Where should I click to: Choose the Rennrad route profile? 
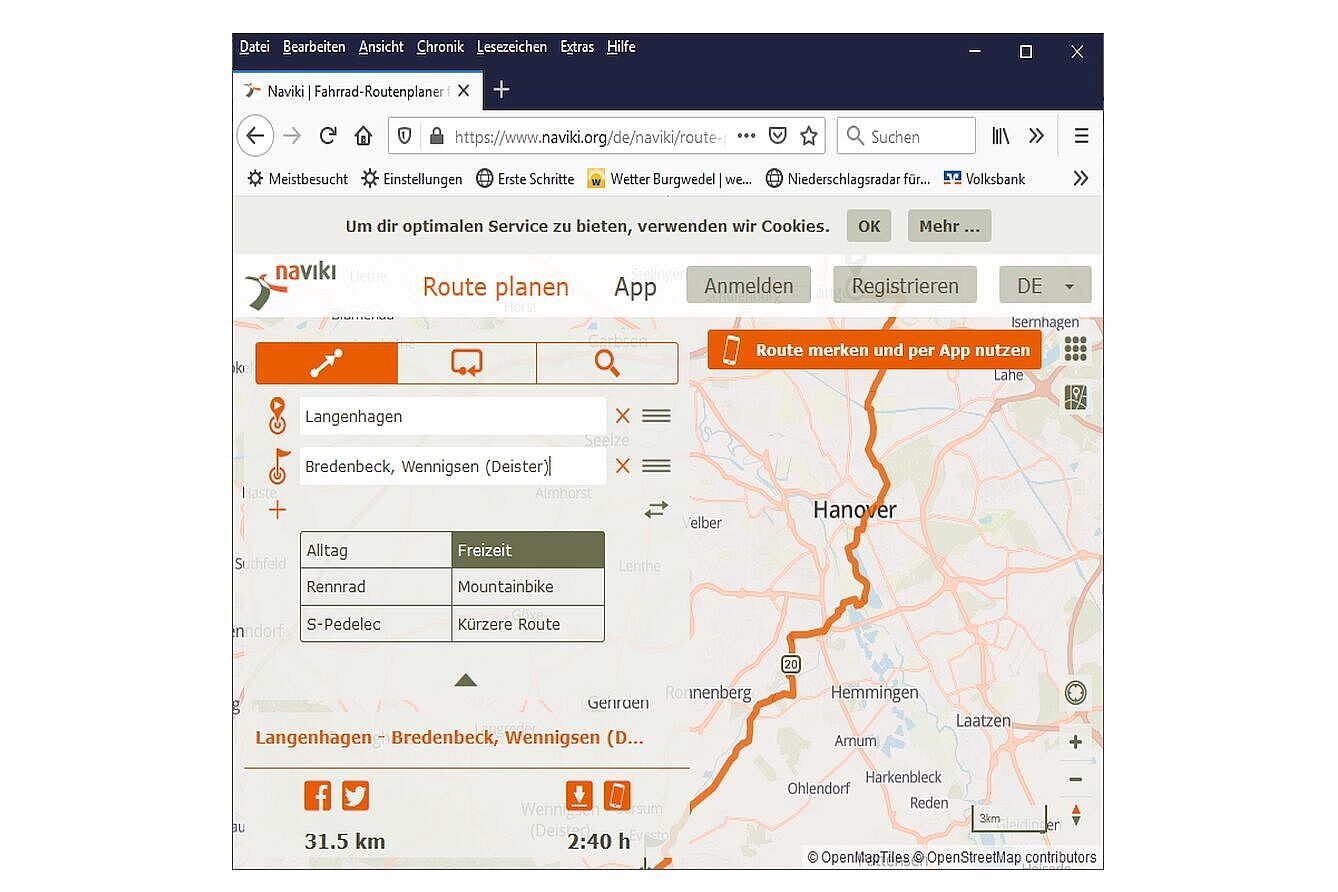point(376,587)
